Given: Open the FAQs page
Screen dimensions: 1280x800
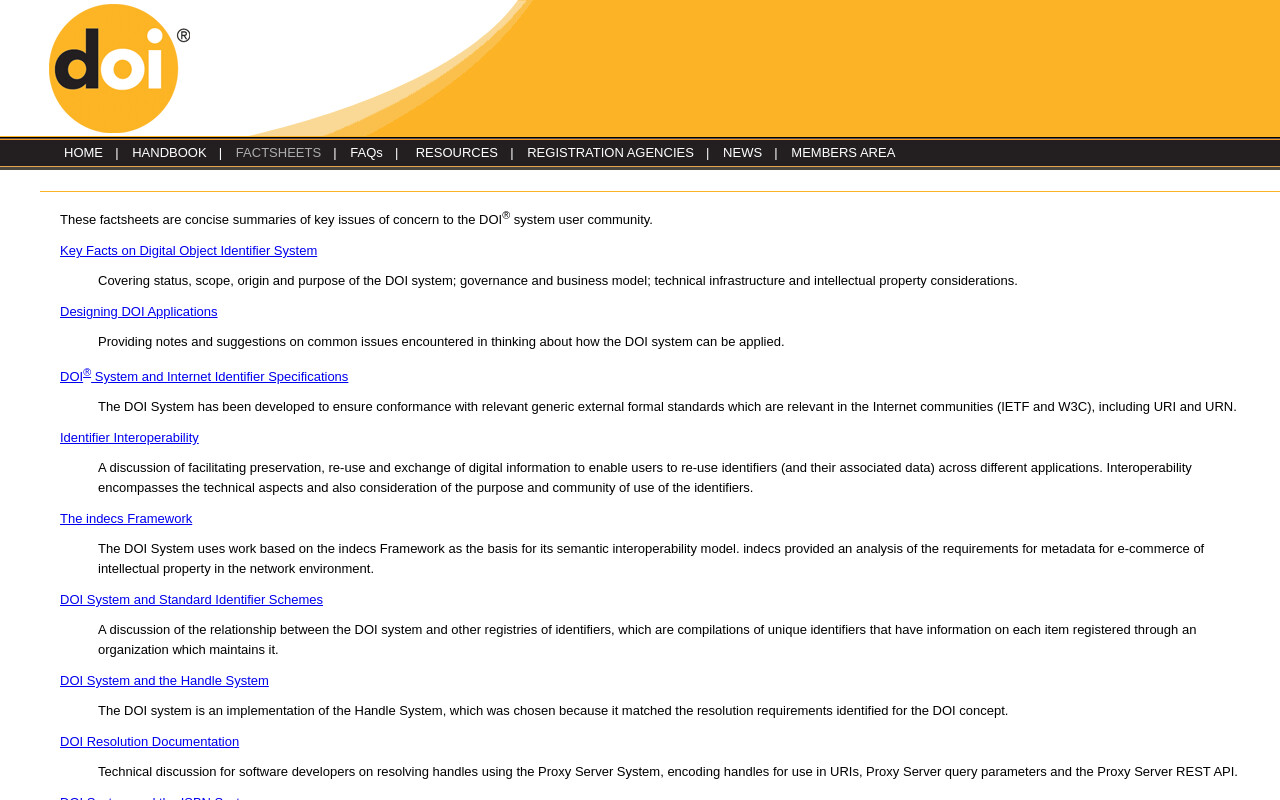Looking at the screenshot, I should point(366,153).
